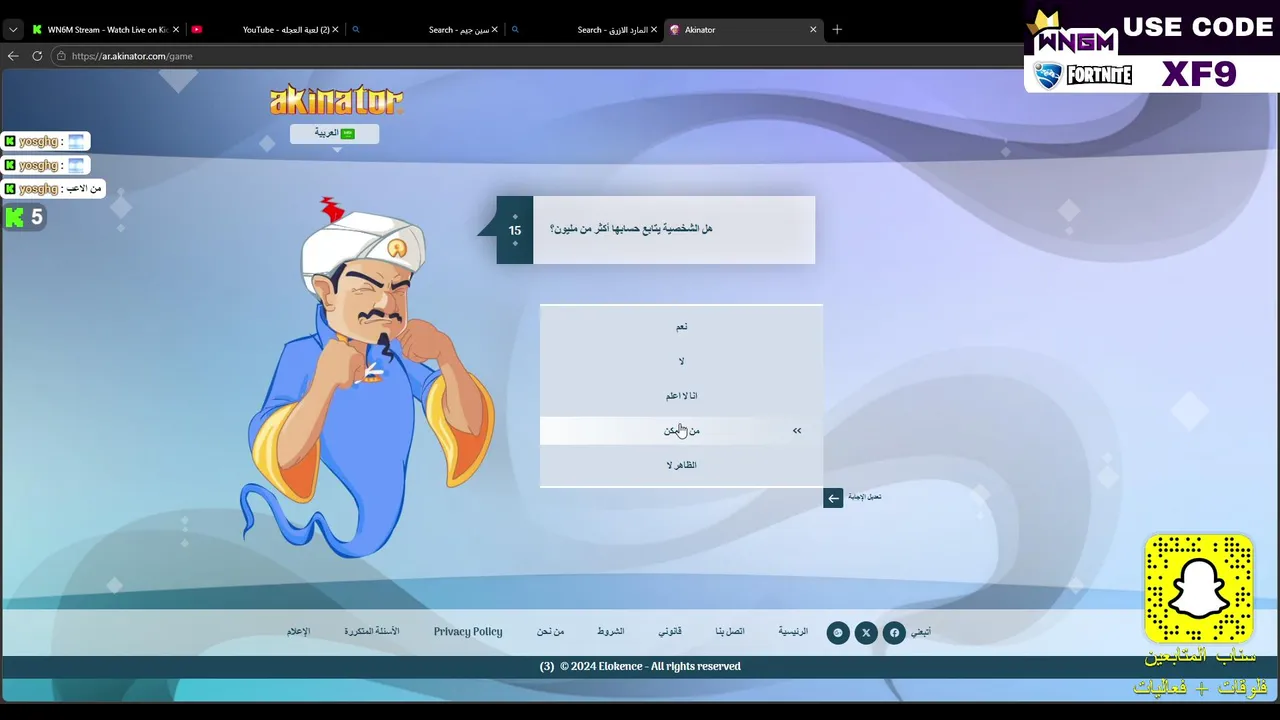
Task: Click the question number 15 badge
Action: (515, 230)
